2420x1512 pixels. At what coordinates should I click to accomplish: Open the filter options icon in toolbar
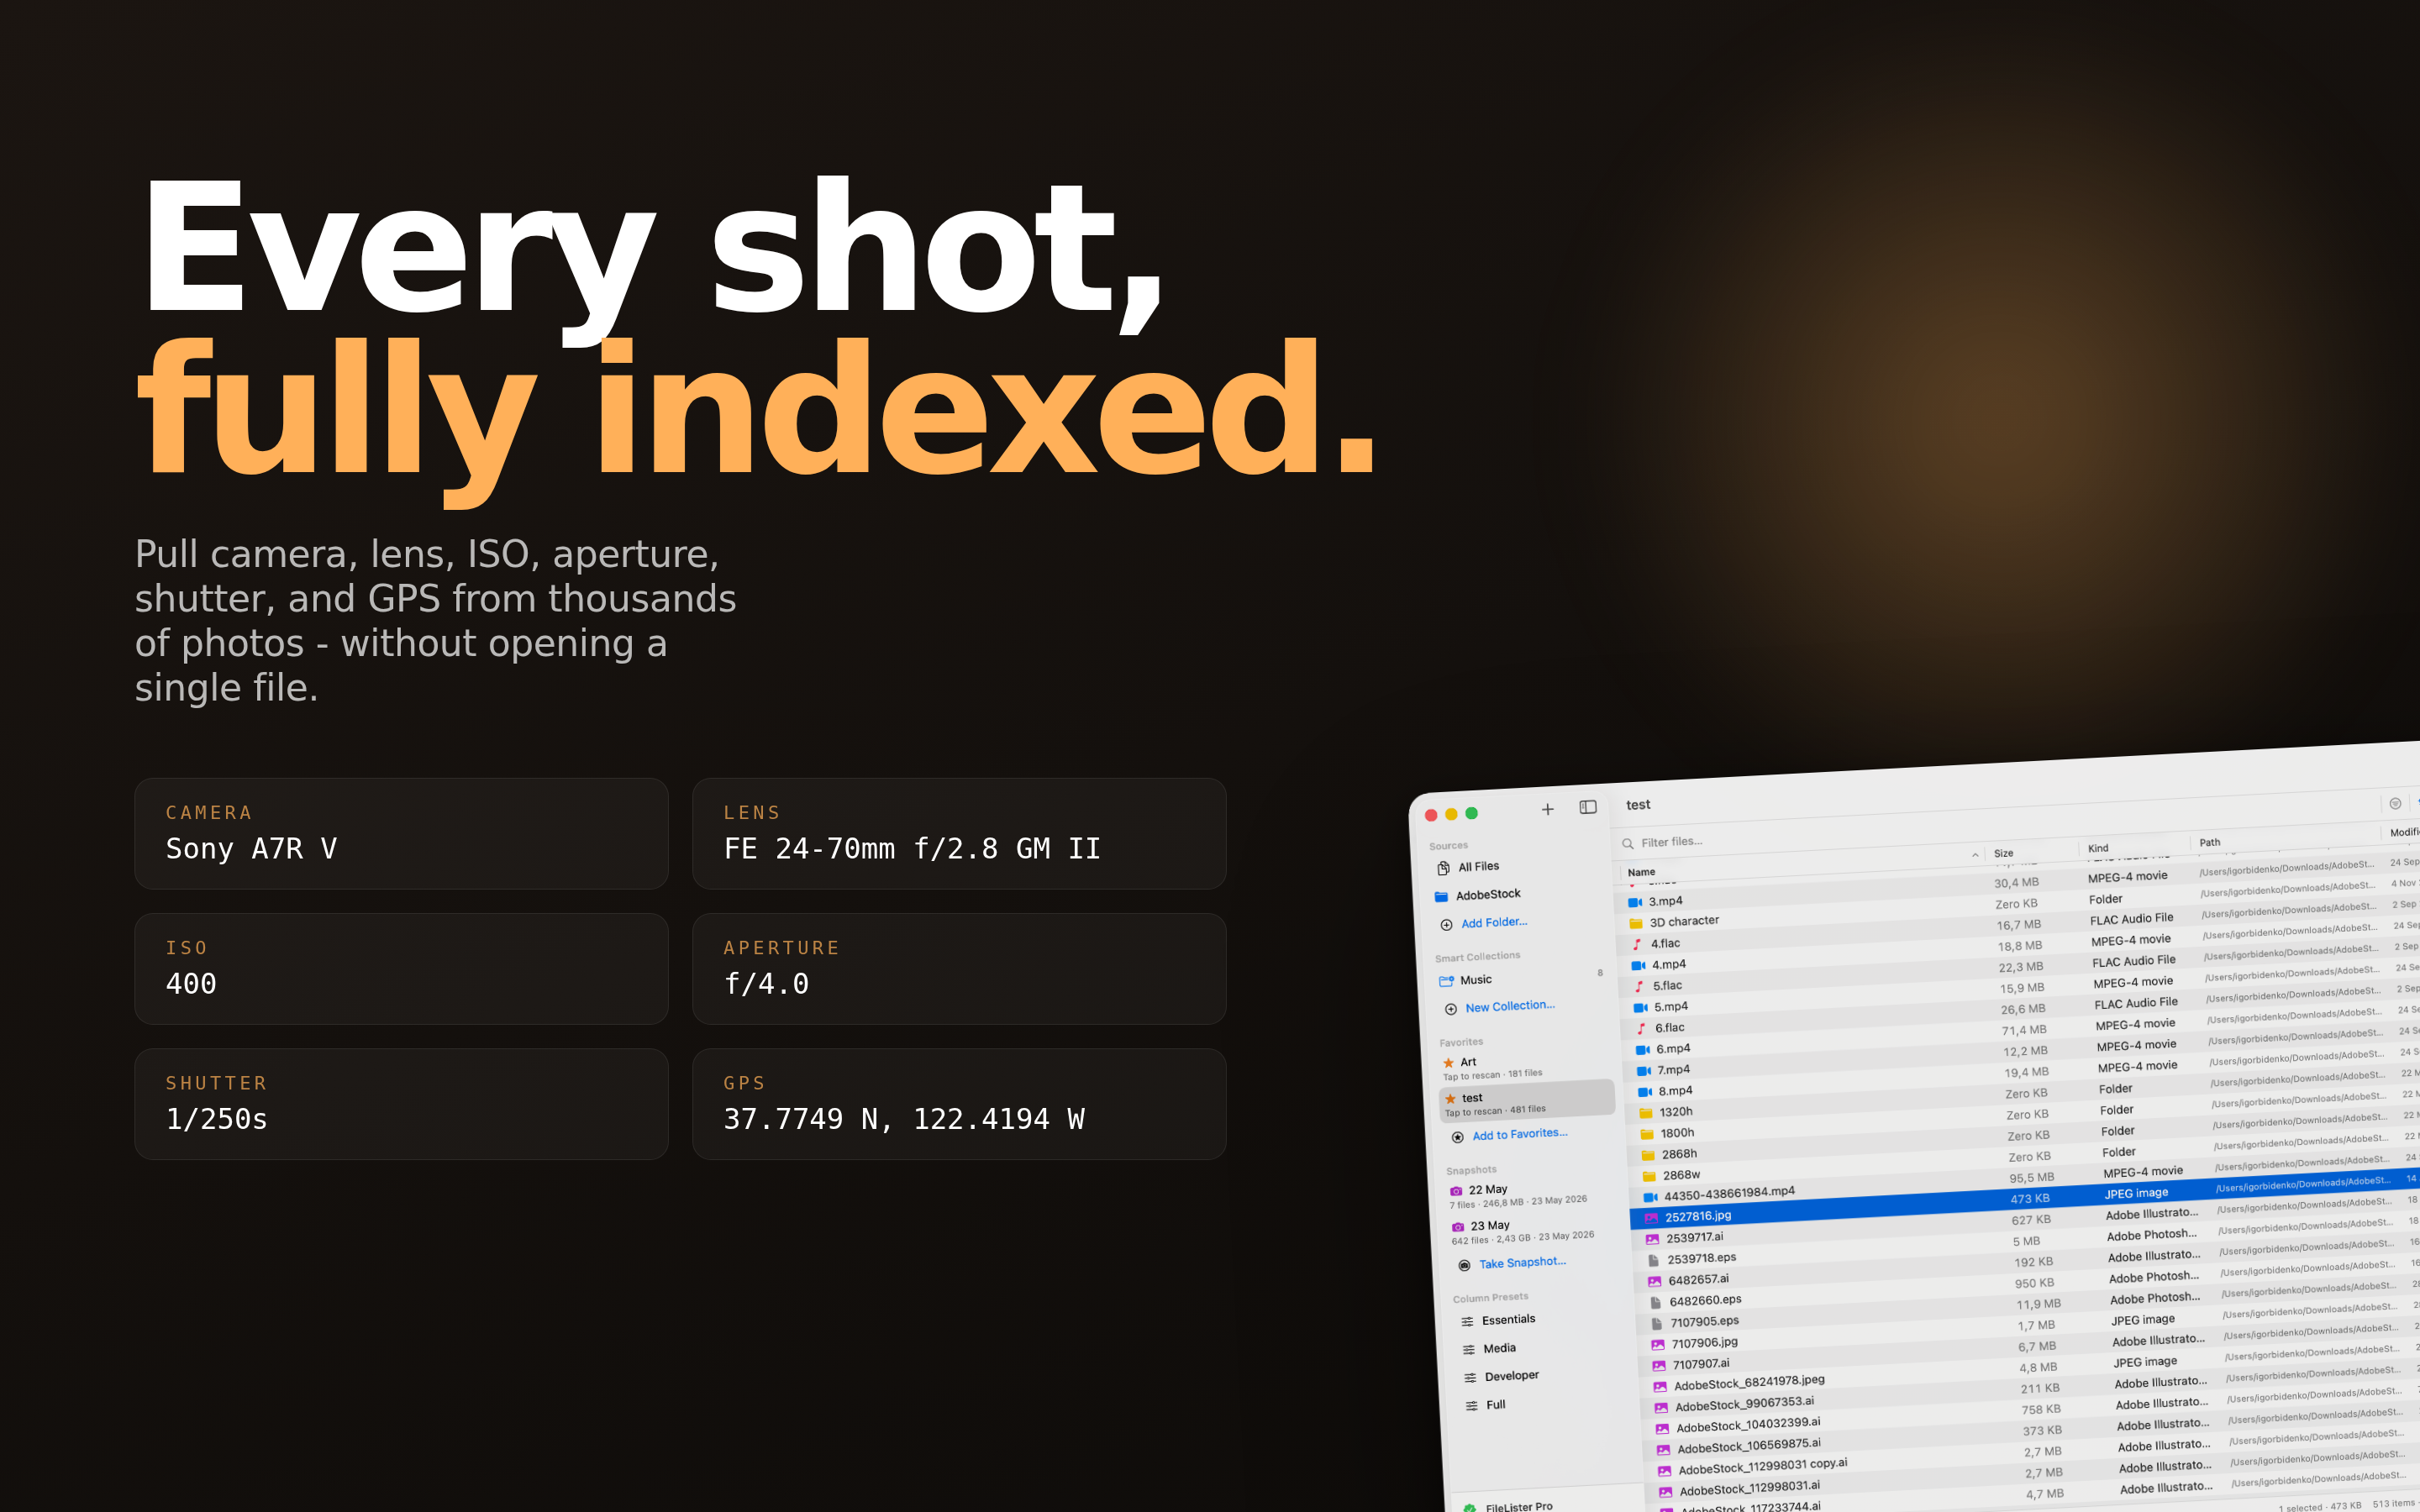2395,803
